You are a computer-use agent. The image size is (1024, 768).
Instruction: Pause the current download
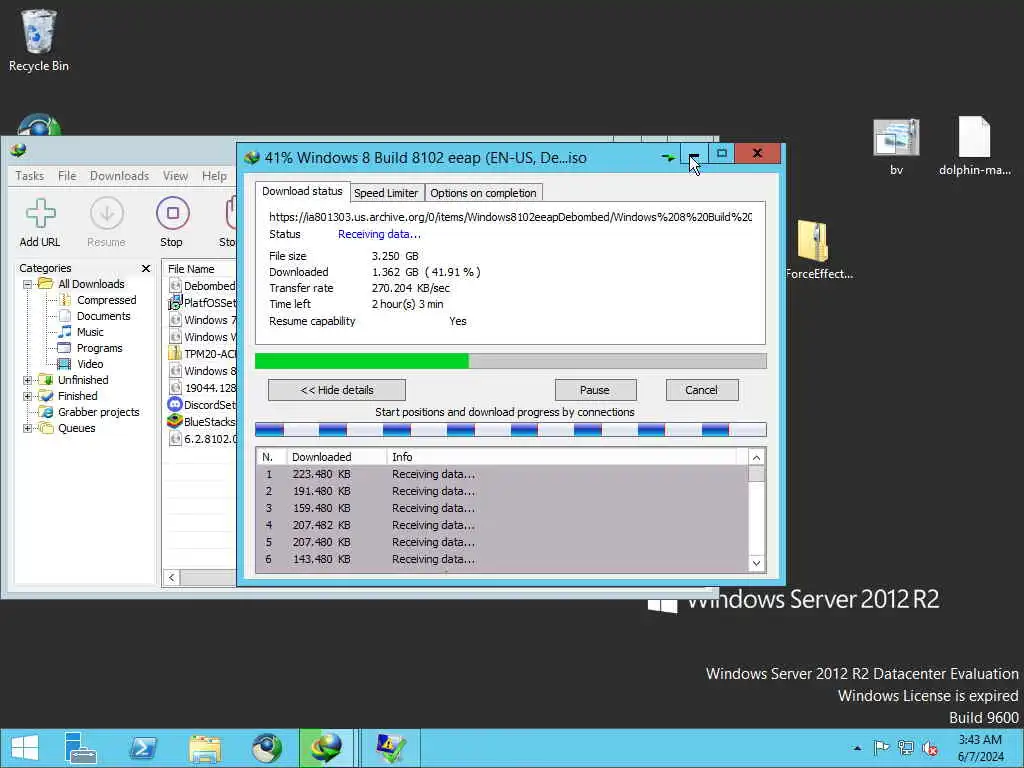click(595, 390)
